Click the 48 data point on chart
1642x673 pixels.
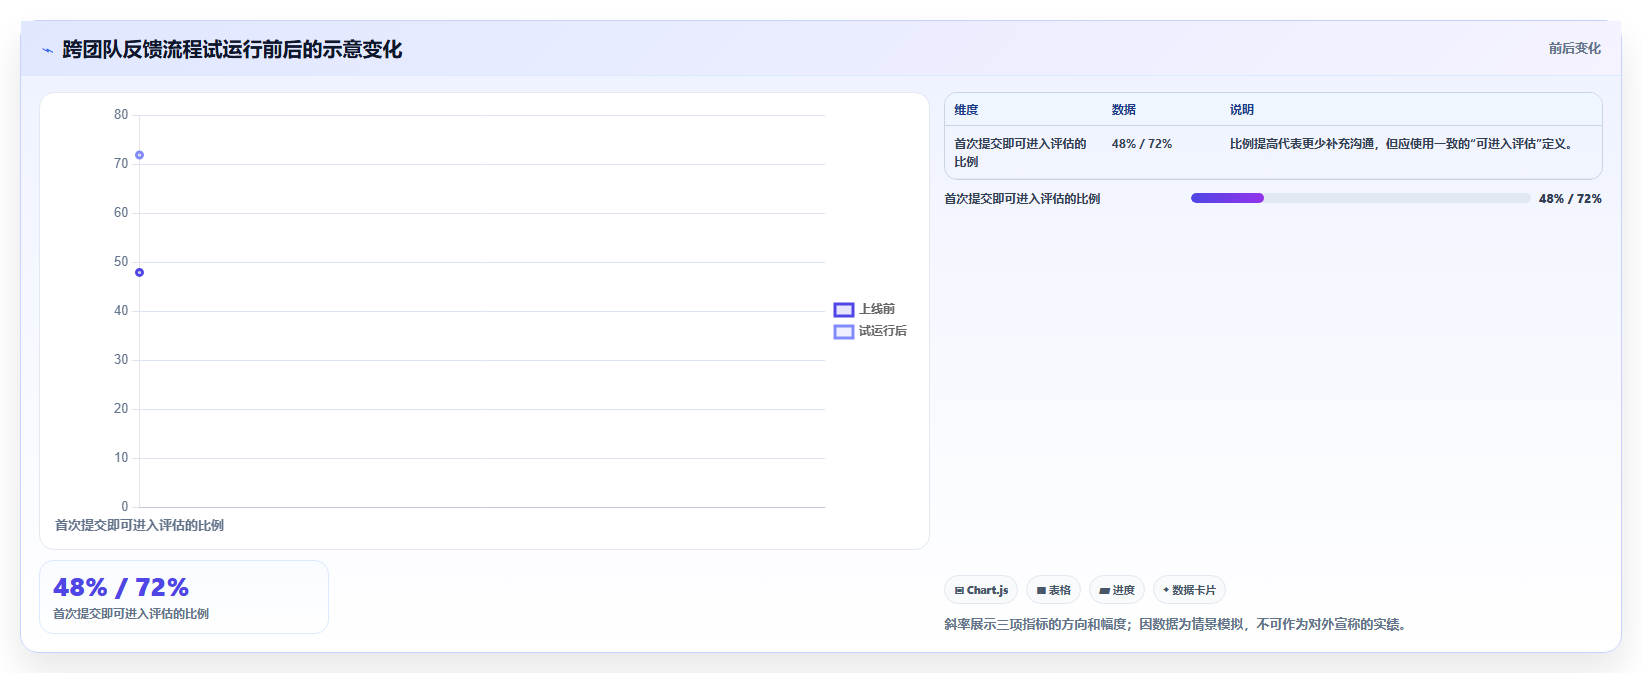[140, 273]
